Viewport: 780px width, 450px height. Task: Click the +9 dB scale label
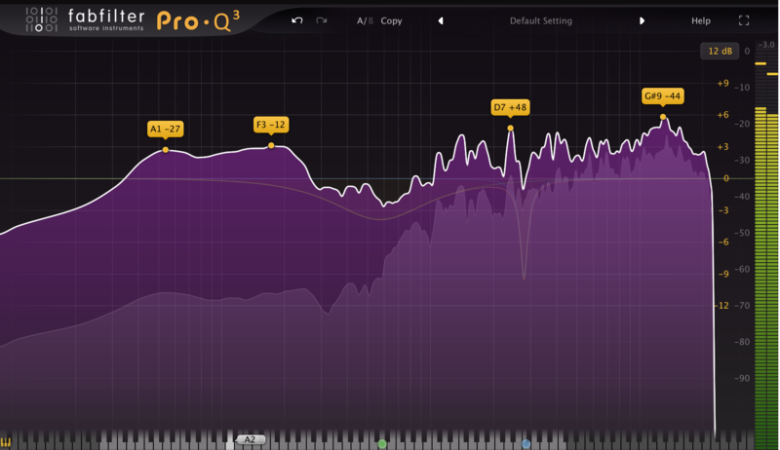(723, 84)
